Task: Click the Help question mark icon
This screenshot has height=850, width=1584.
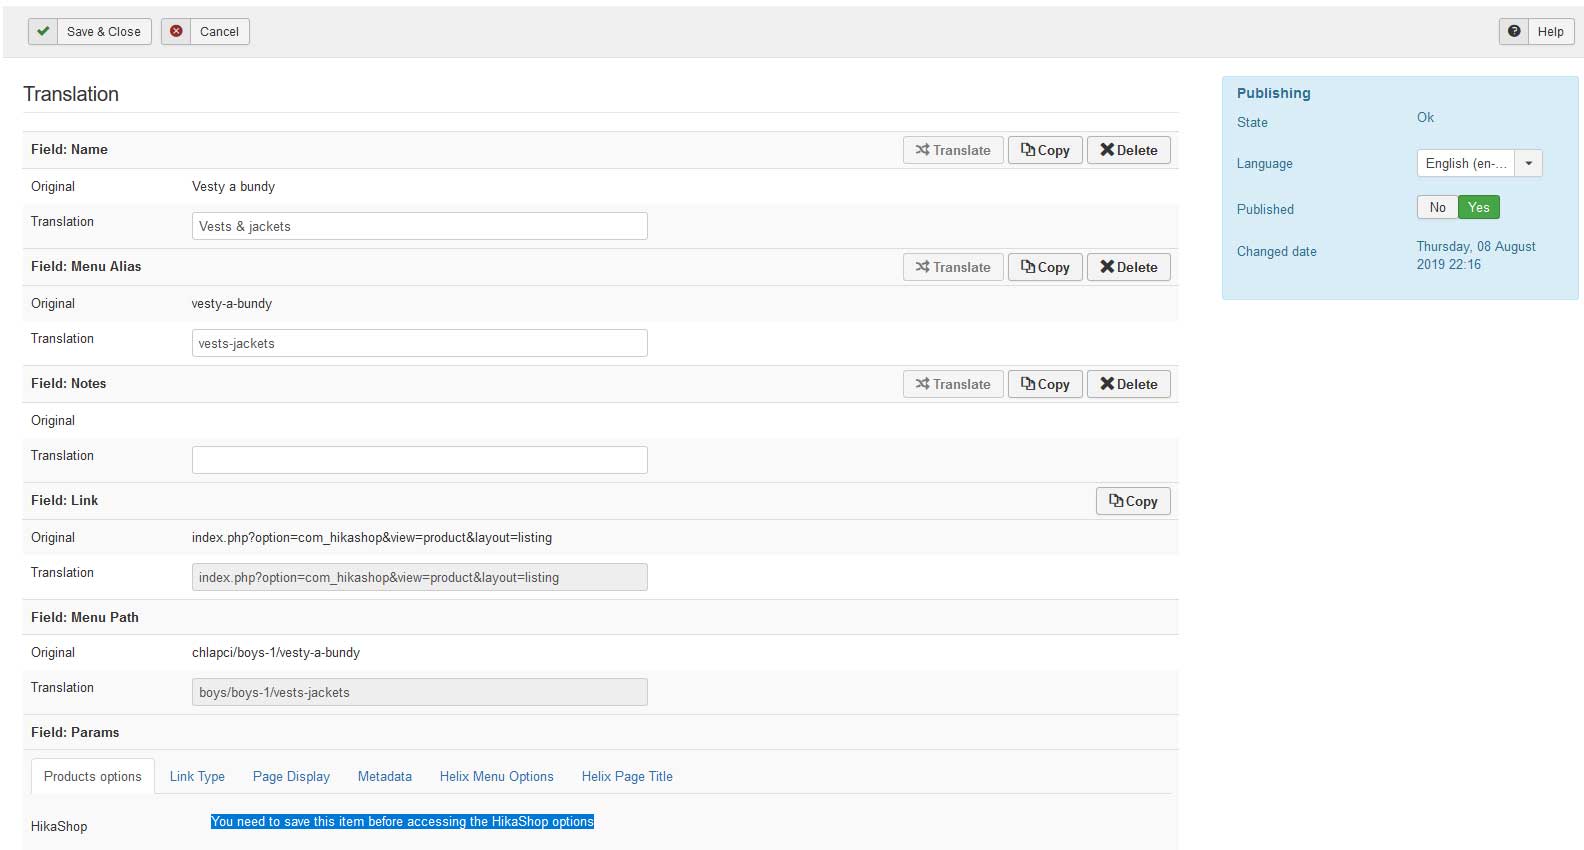Action: [1514, 31]
